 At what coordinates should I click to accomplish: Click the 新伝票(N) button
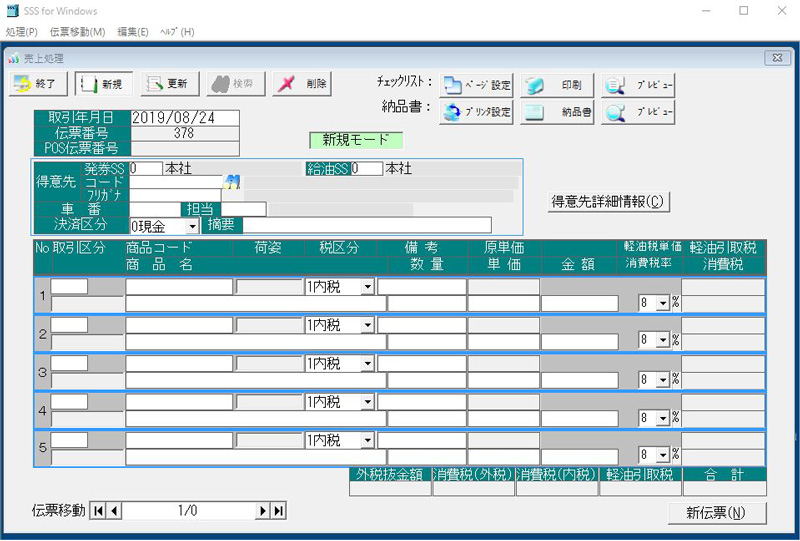tap(716, 513)
